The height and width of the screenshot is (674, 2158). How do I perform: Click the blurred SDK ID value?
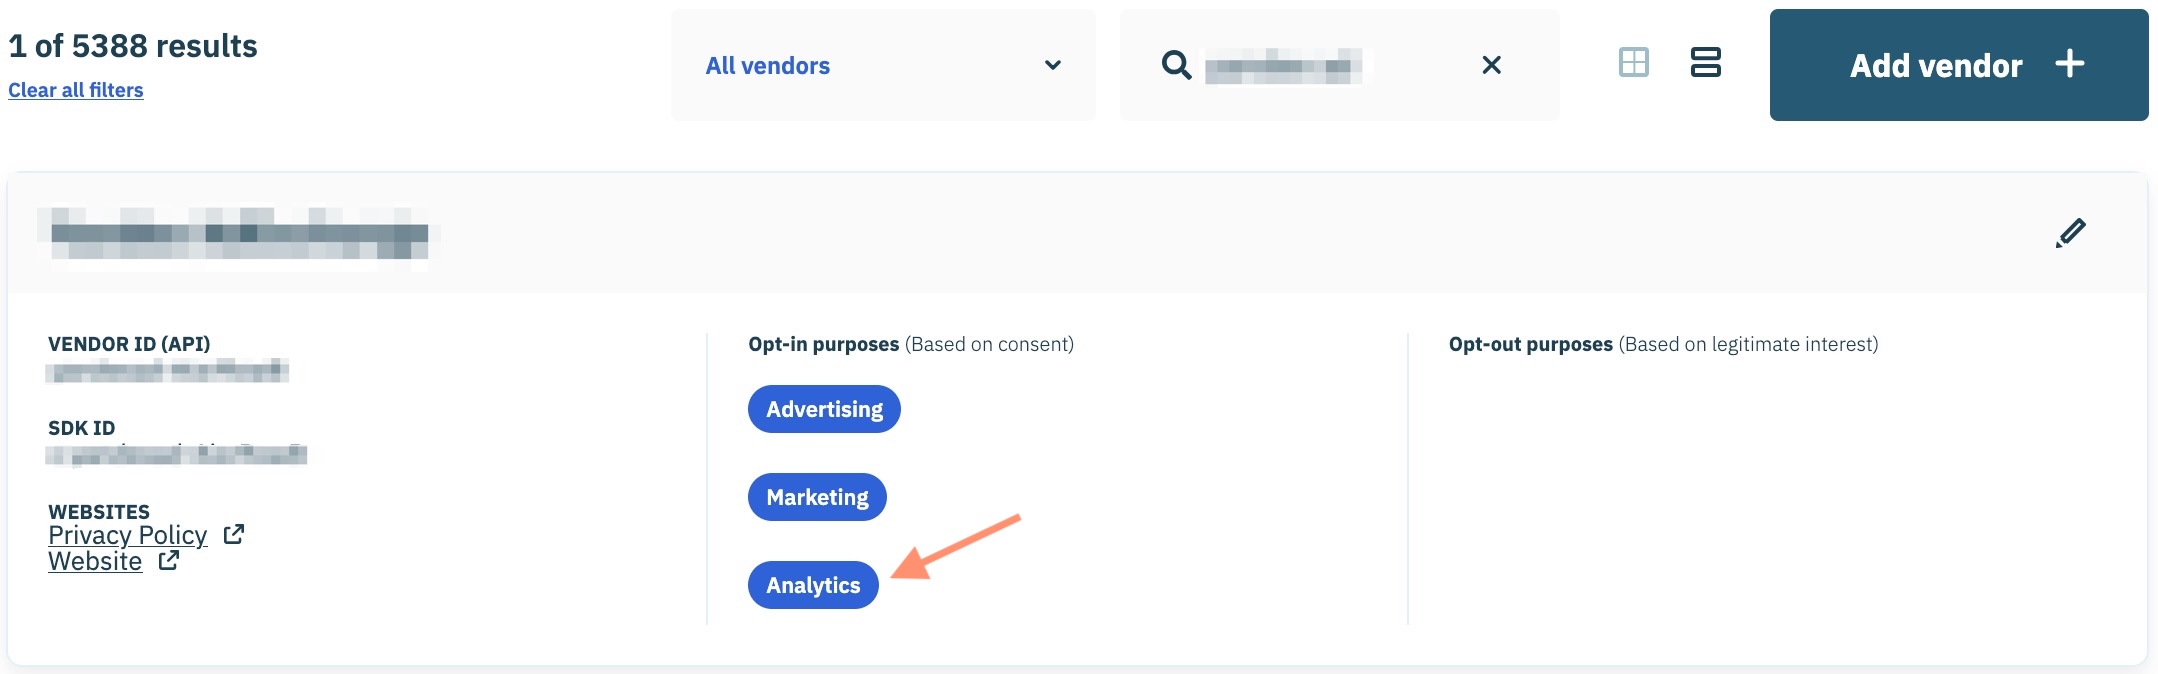coord(177,455)
